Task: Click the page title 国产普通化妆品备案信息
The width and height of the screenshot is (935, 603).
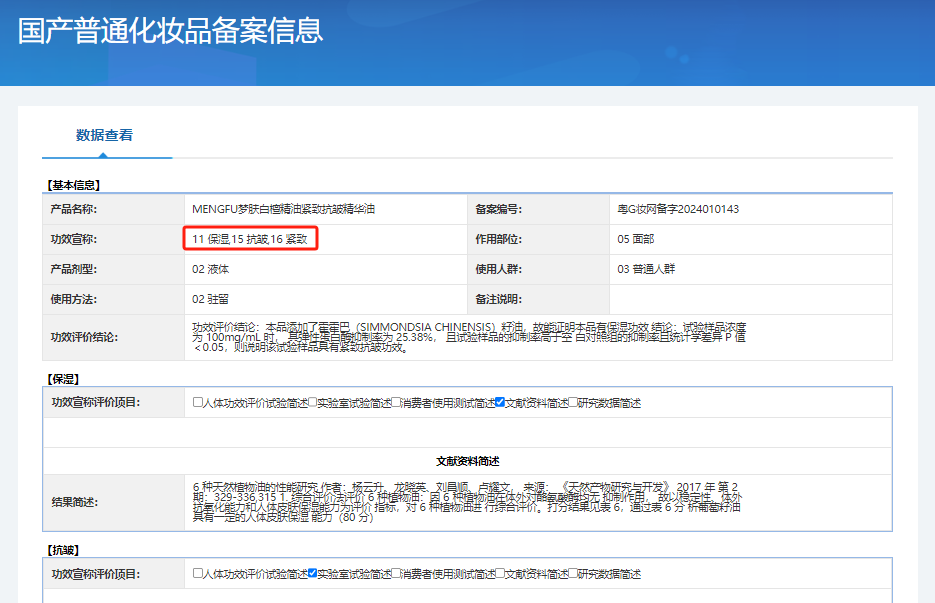Action: [170, 30]
